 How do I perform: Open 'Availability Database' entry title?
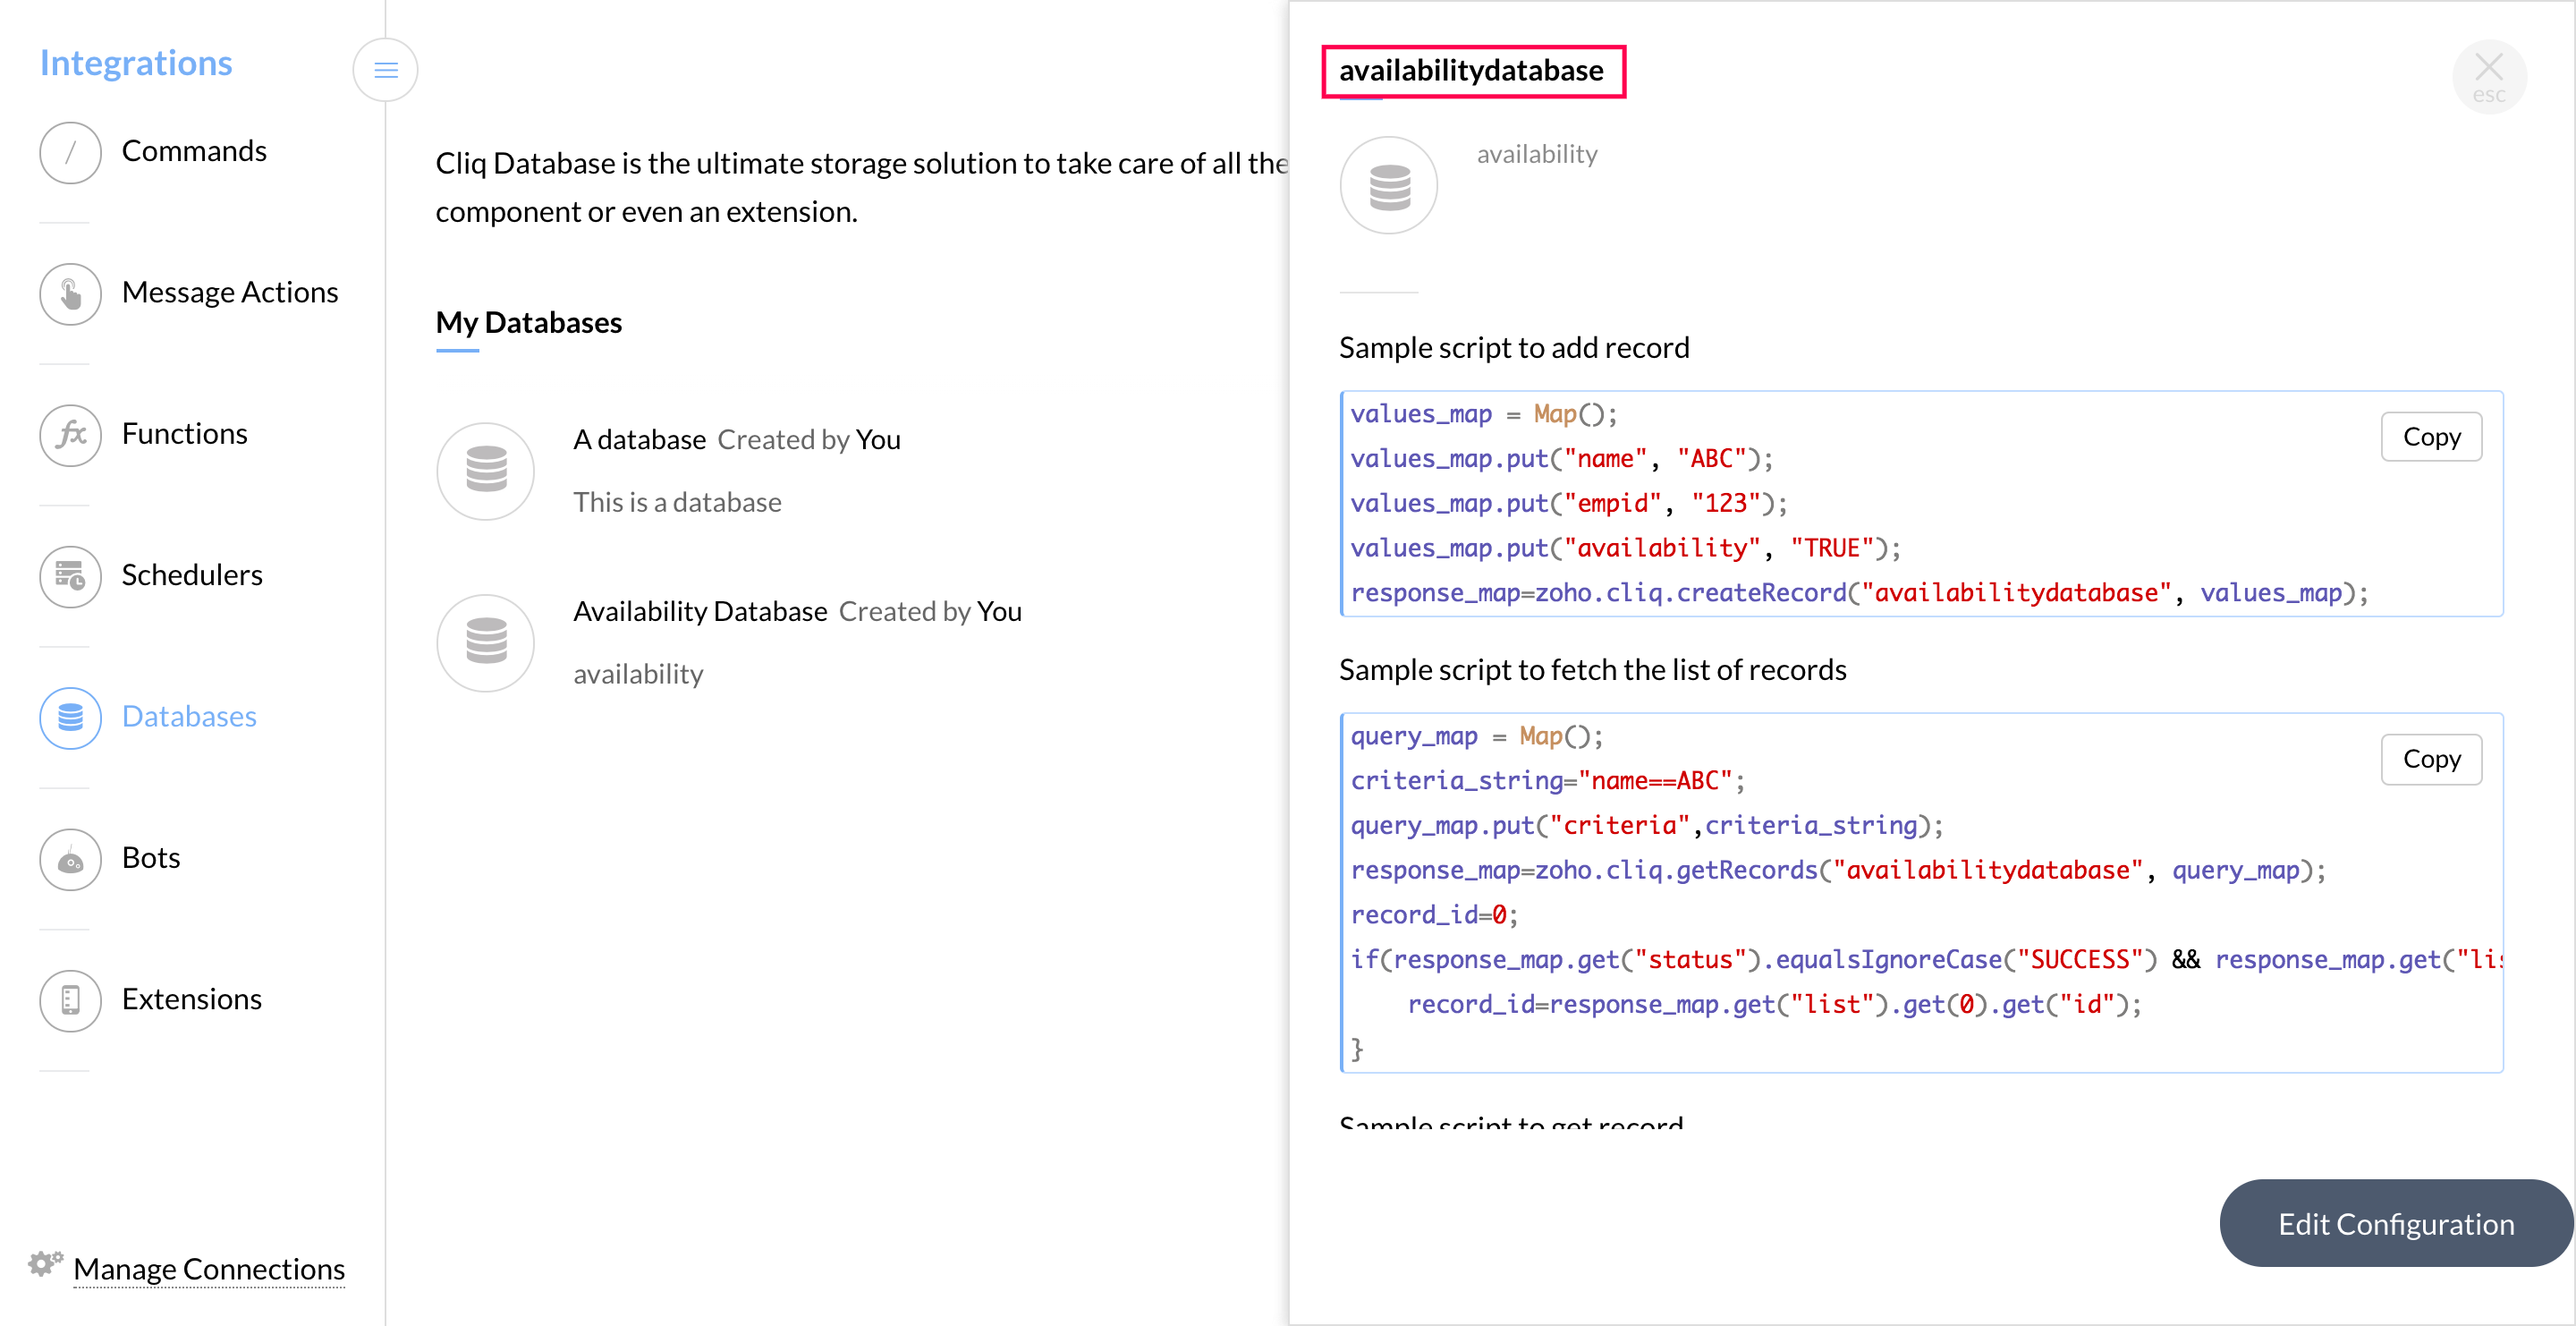click(700, 611)
